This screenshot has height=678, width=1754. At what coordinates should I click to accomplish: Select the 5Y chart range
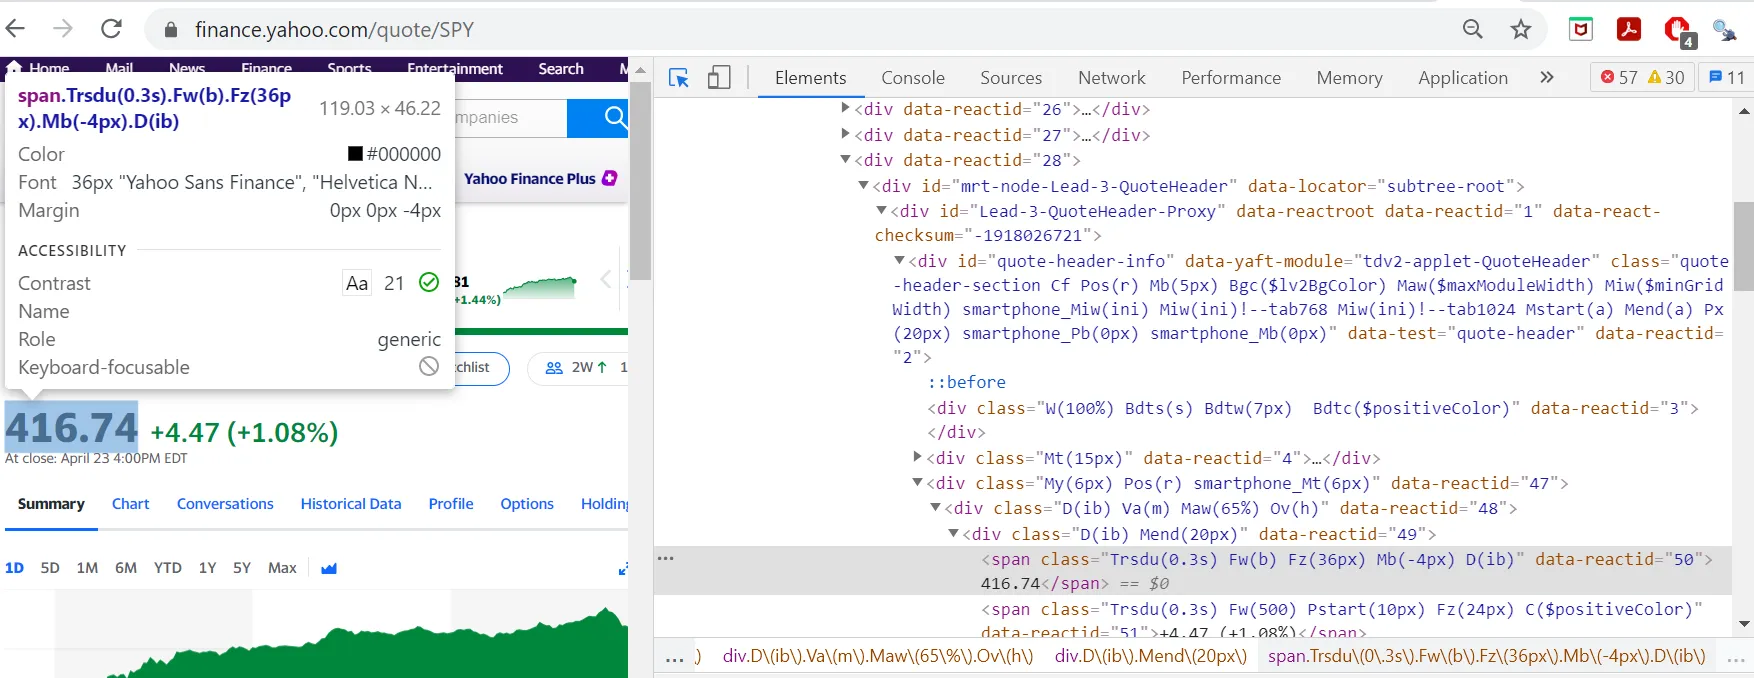(x=241, y=568)
